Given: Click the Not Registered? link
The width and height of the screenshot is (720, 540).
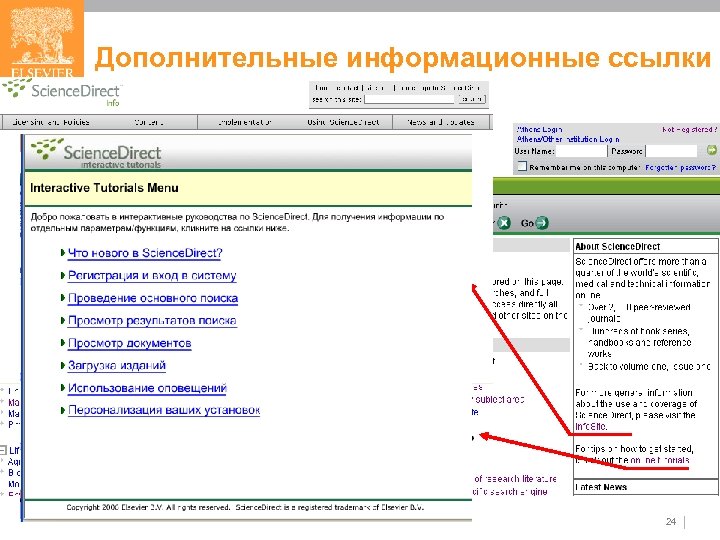Looking at the screenshot, I should 689,129.
